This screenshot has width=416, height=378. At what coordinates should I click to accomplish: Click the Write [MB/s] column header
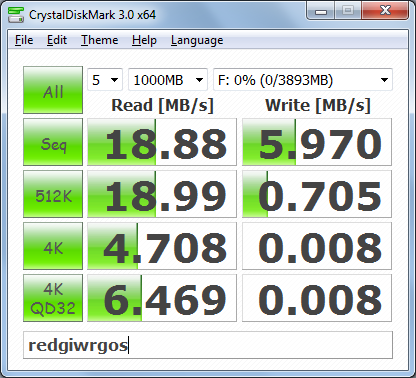pos(318,106)
